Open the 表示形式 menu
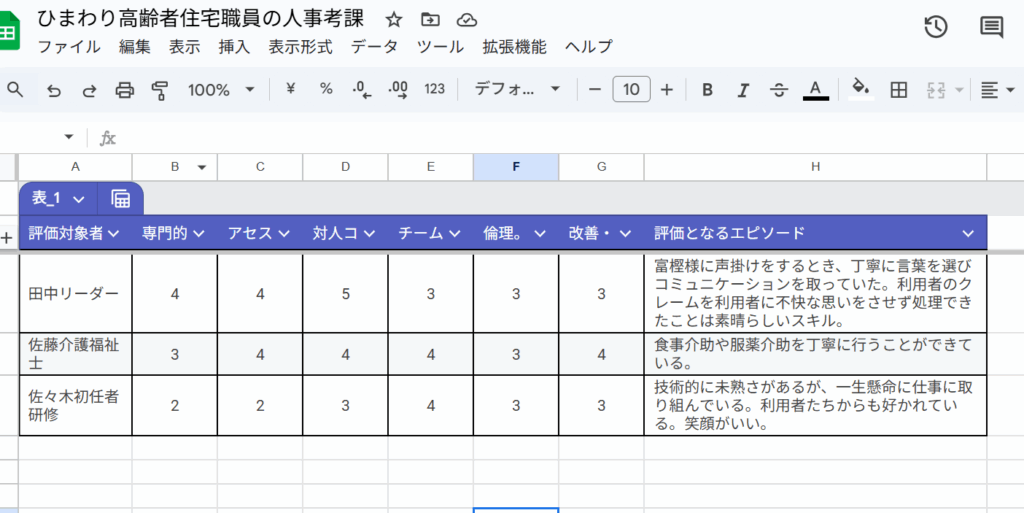 click(300, 47)
